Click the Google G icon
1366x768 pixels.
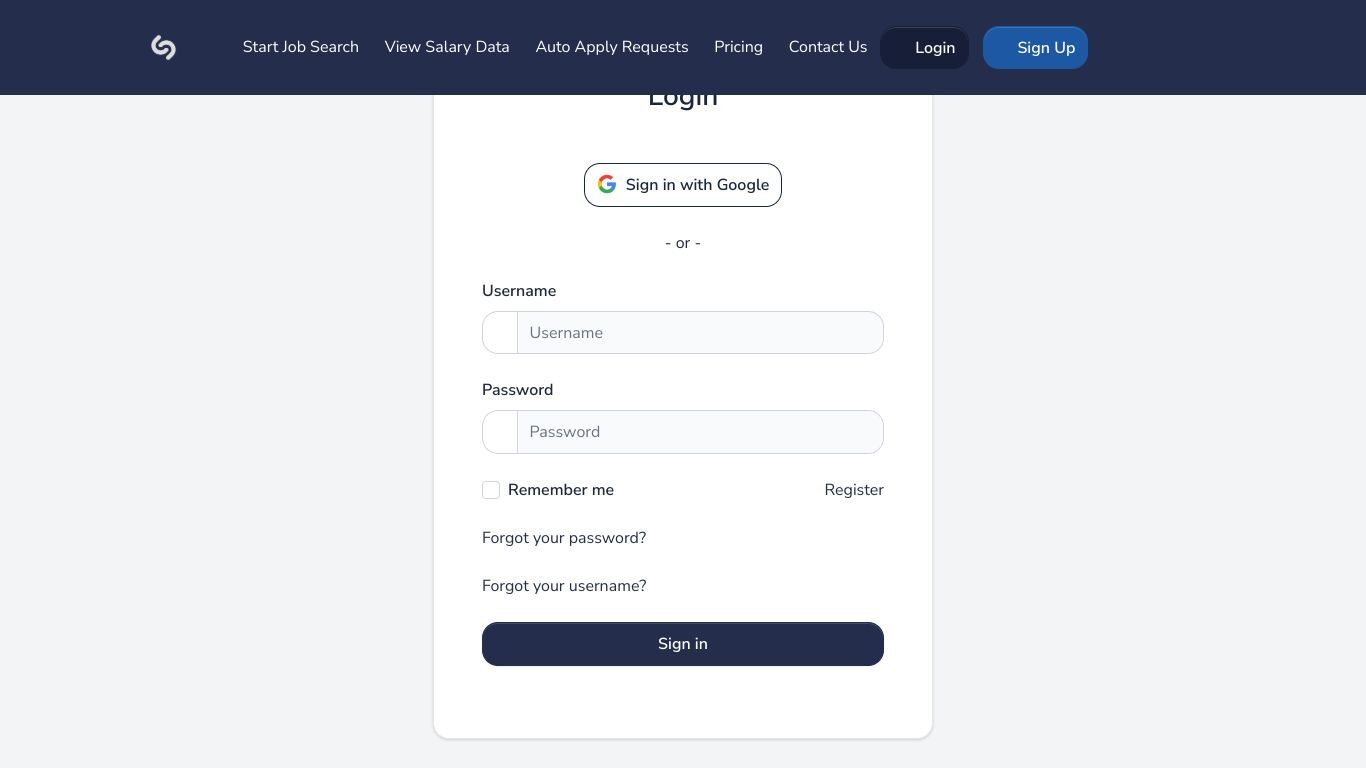click(607, 184)
